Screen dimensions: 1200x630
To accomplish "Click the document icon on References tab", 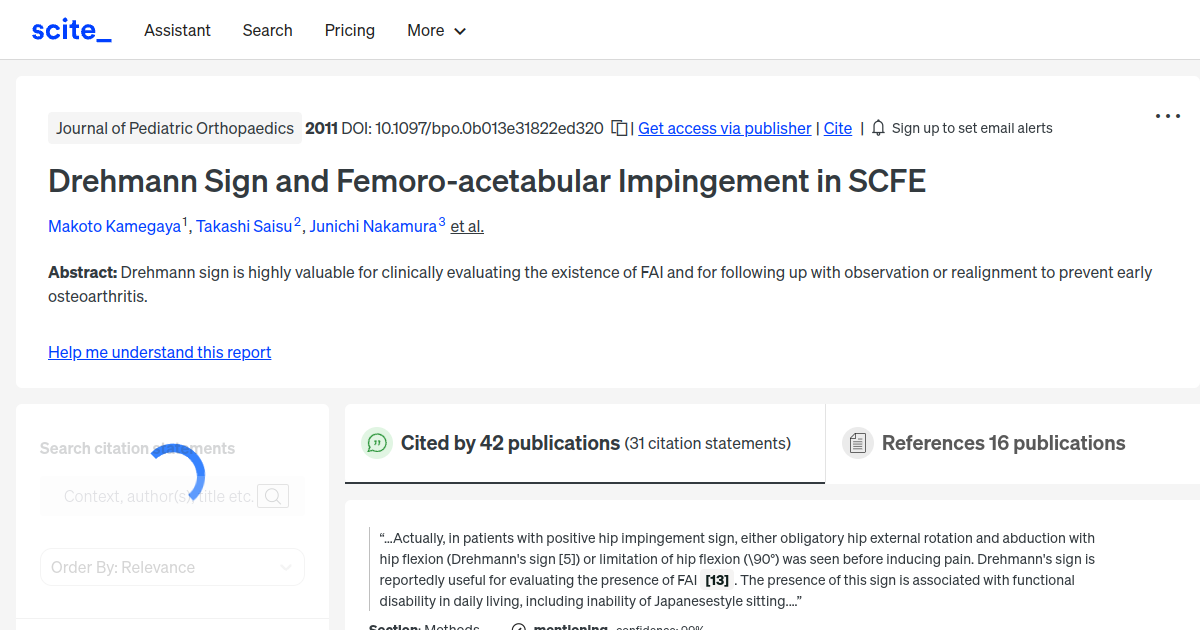I will pyautogui.click(x=858, y=442).
